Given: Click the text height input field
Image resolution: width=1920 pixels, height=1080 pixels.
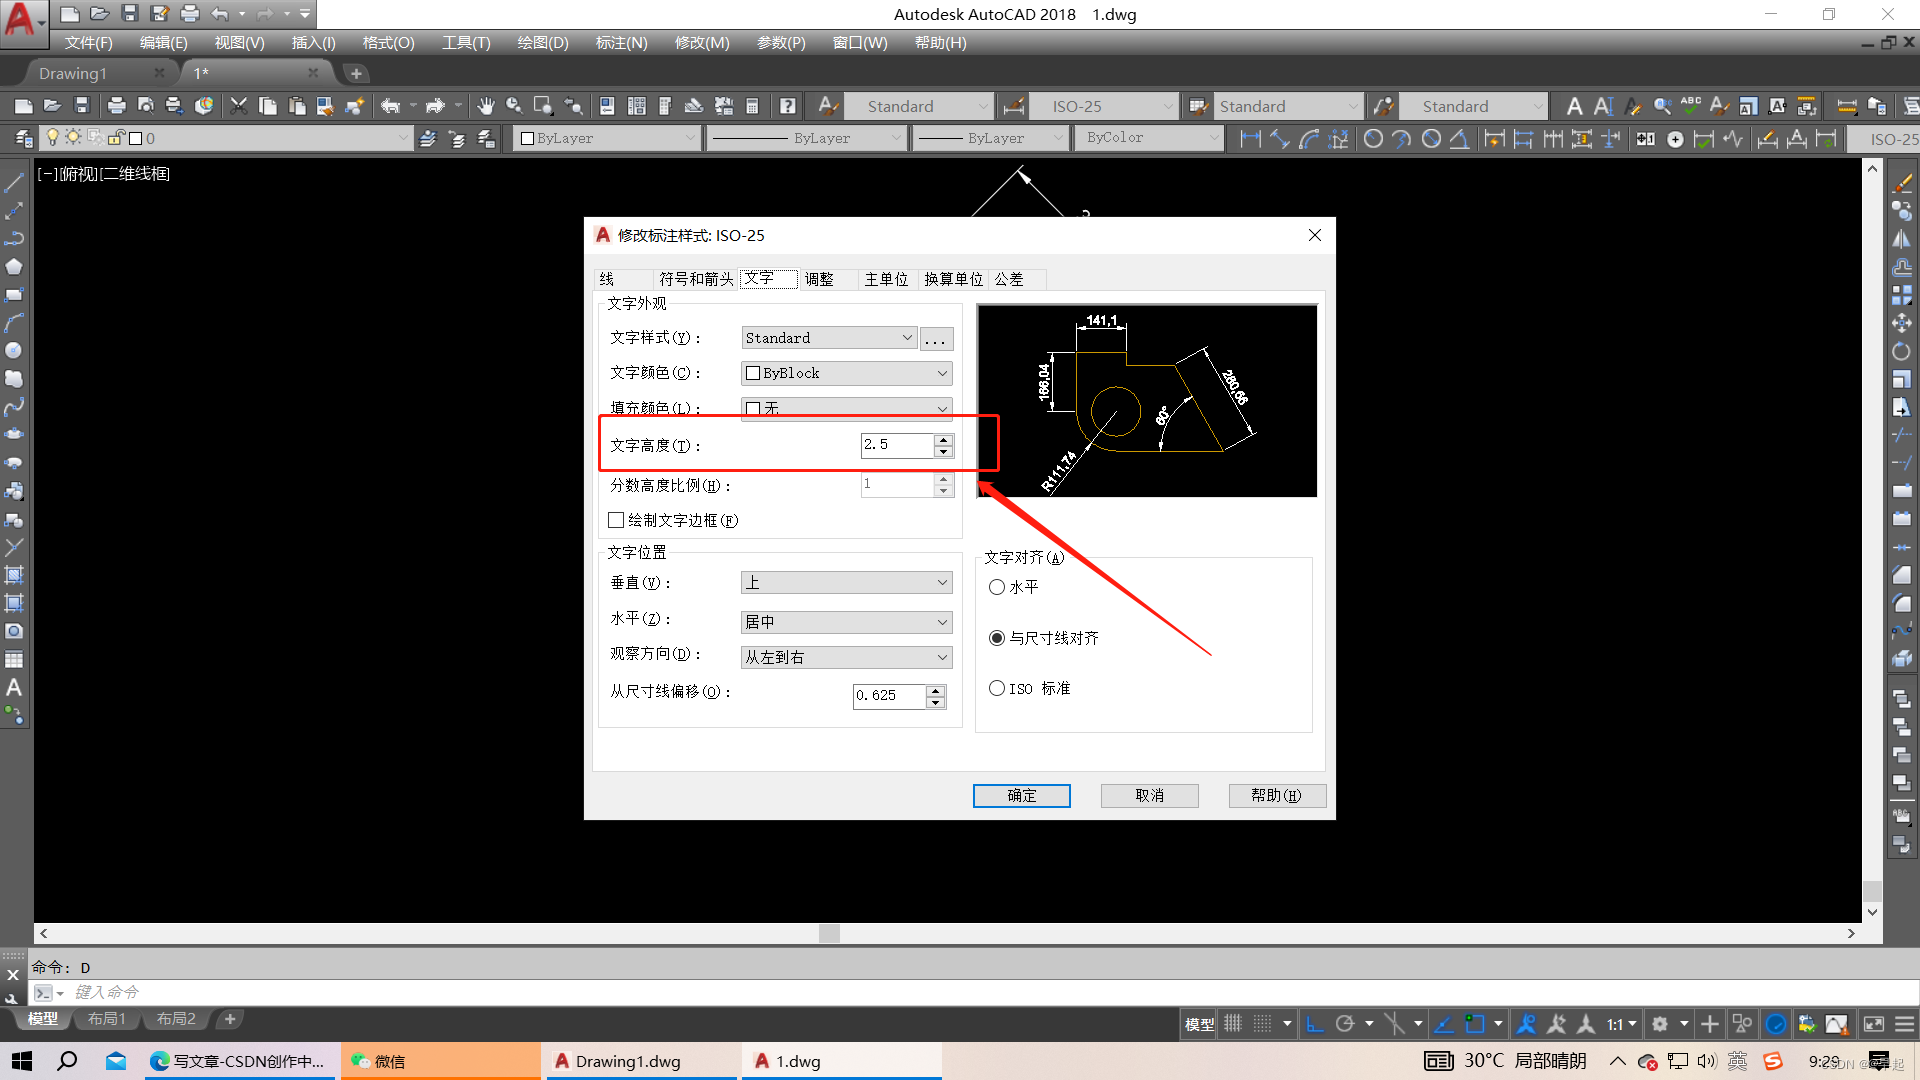Looking at the screenshot, I should tap(896, 445).
